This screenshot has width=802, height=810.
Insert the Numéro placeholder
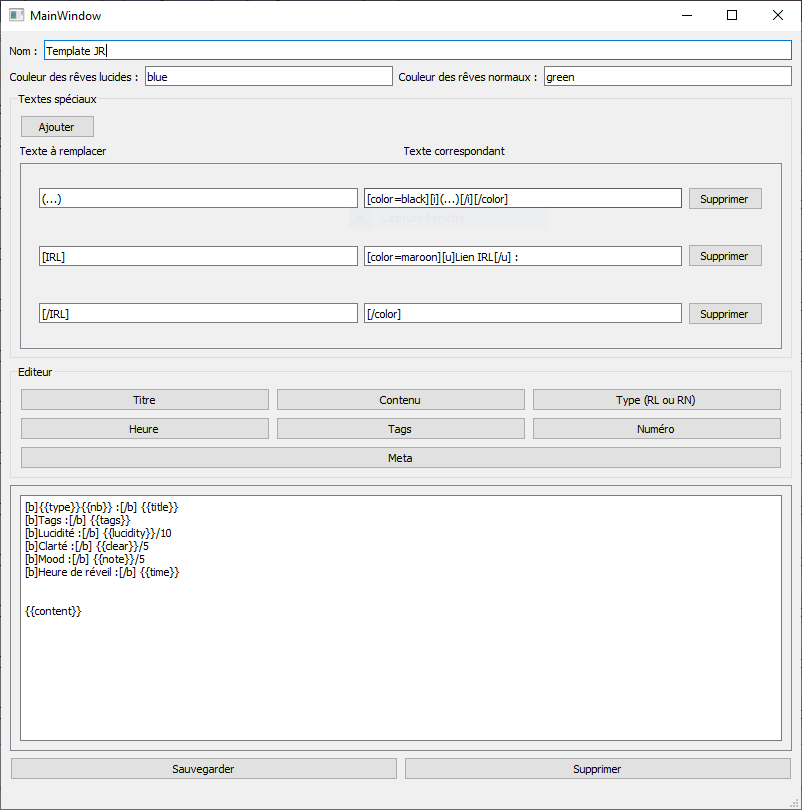(x=656, y=429)
